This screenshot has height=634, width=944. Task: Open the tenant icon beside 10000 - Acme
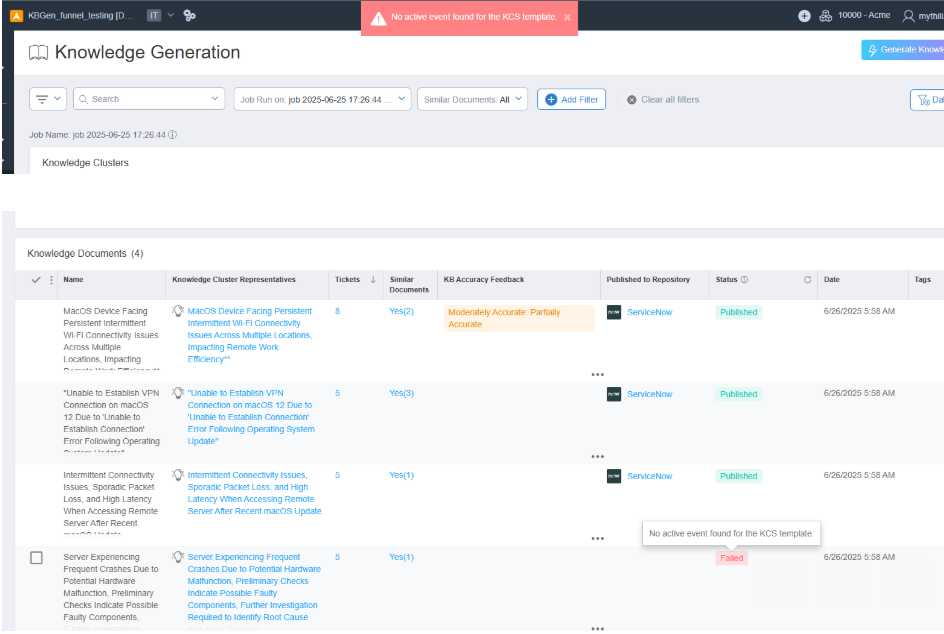[x=825, y=16]
